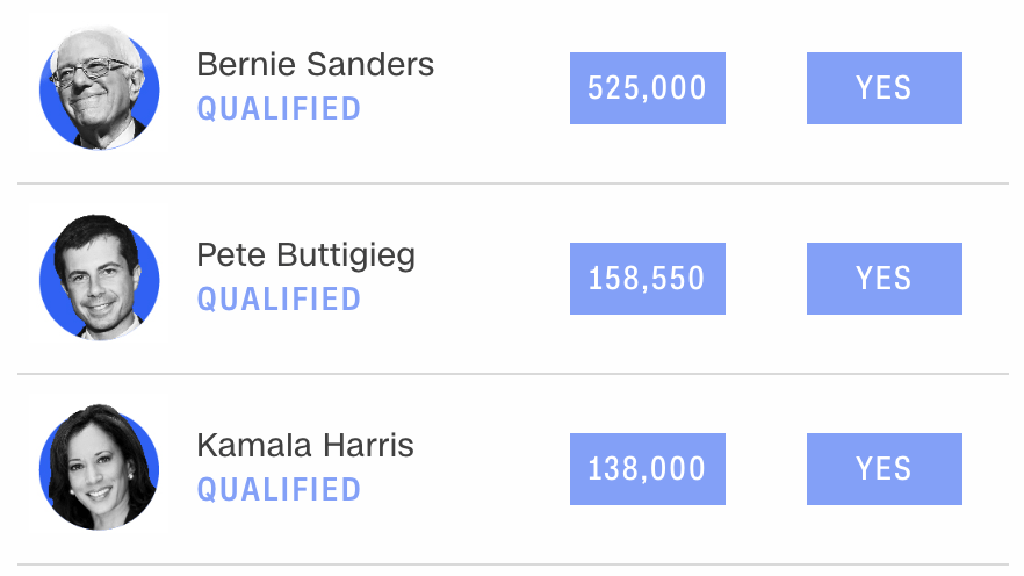Click the first name Kamala

pyautogui.click(x=255, y=445)
